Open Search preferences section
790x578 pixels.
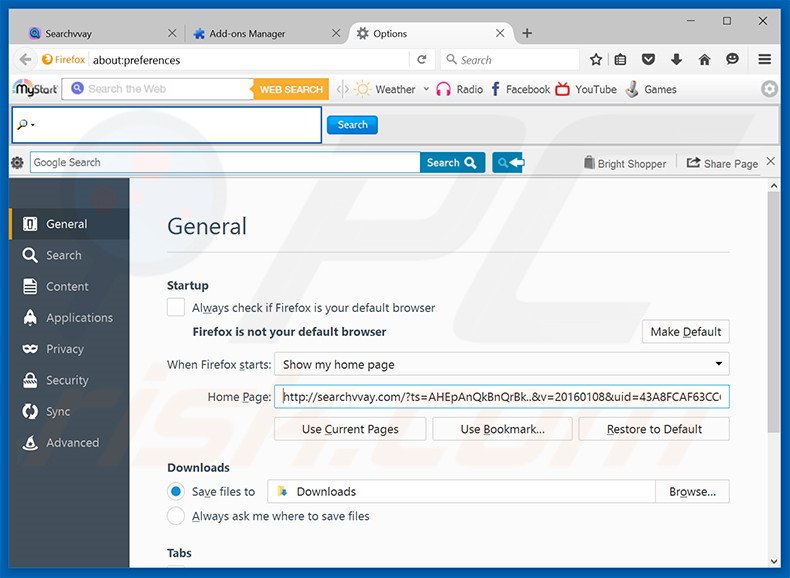pos(69,255)
